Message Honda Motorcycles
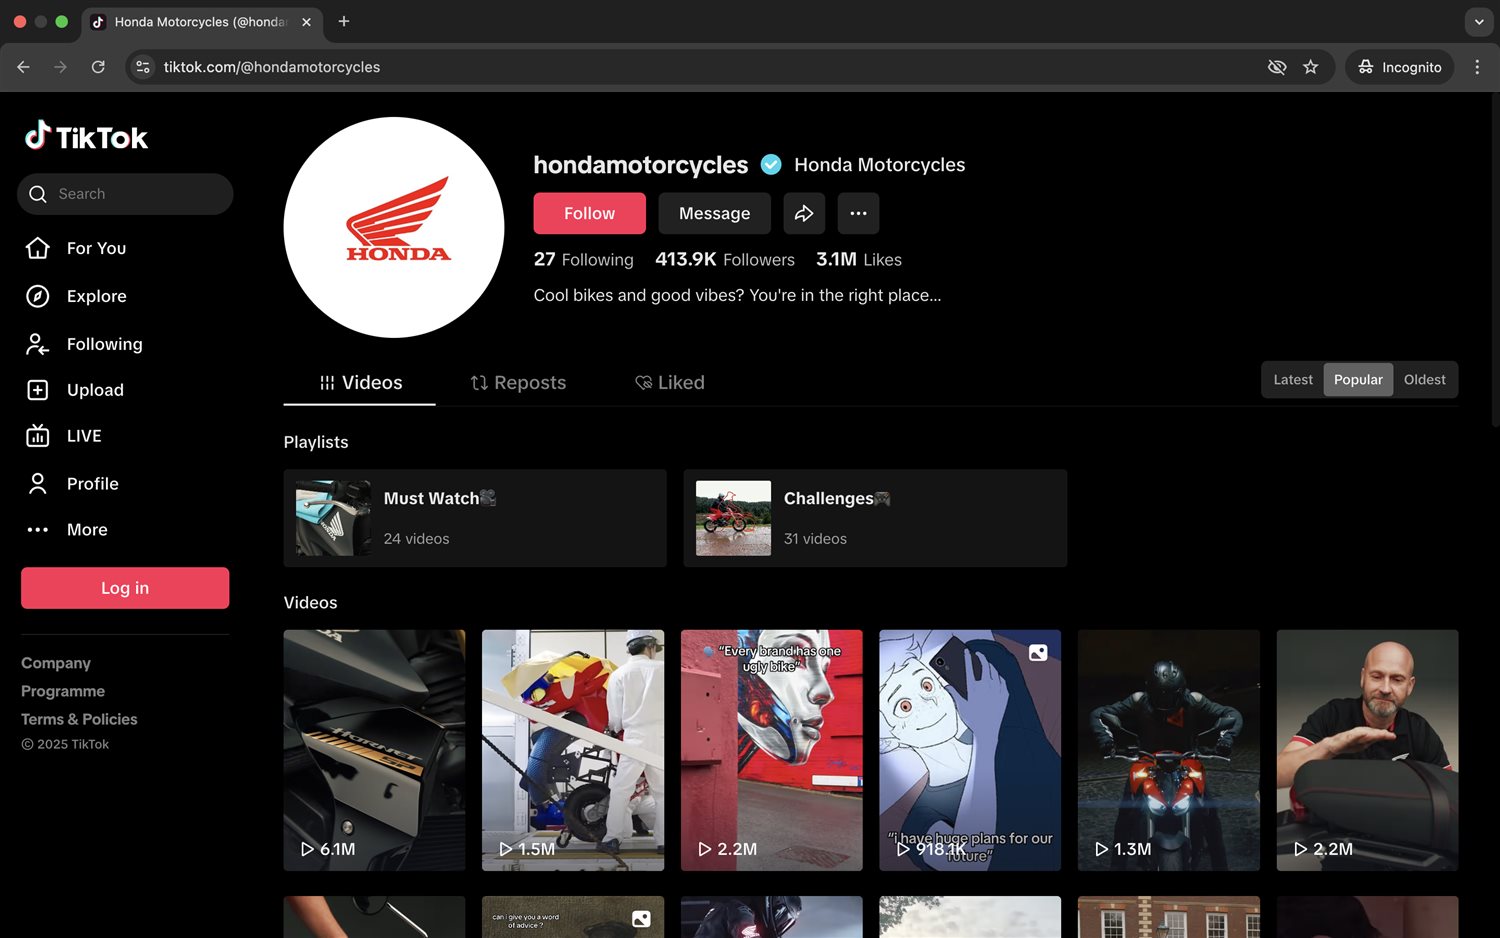This screenshot has height=938, width=1500. (x=714, y=213)
